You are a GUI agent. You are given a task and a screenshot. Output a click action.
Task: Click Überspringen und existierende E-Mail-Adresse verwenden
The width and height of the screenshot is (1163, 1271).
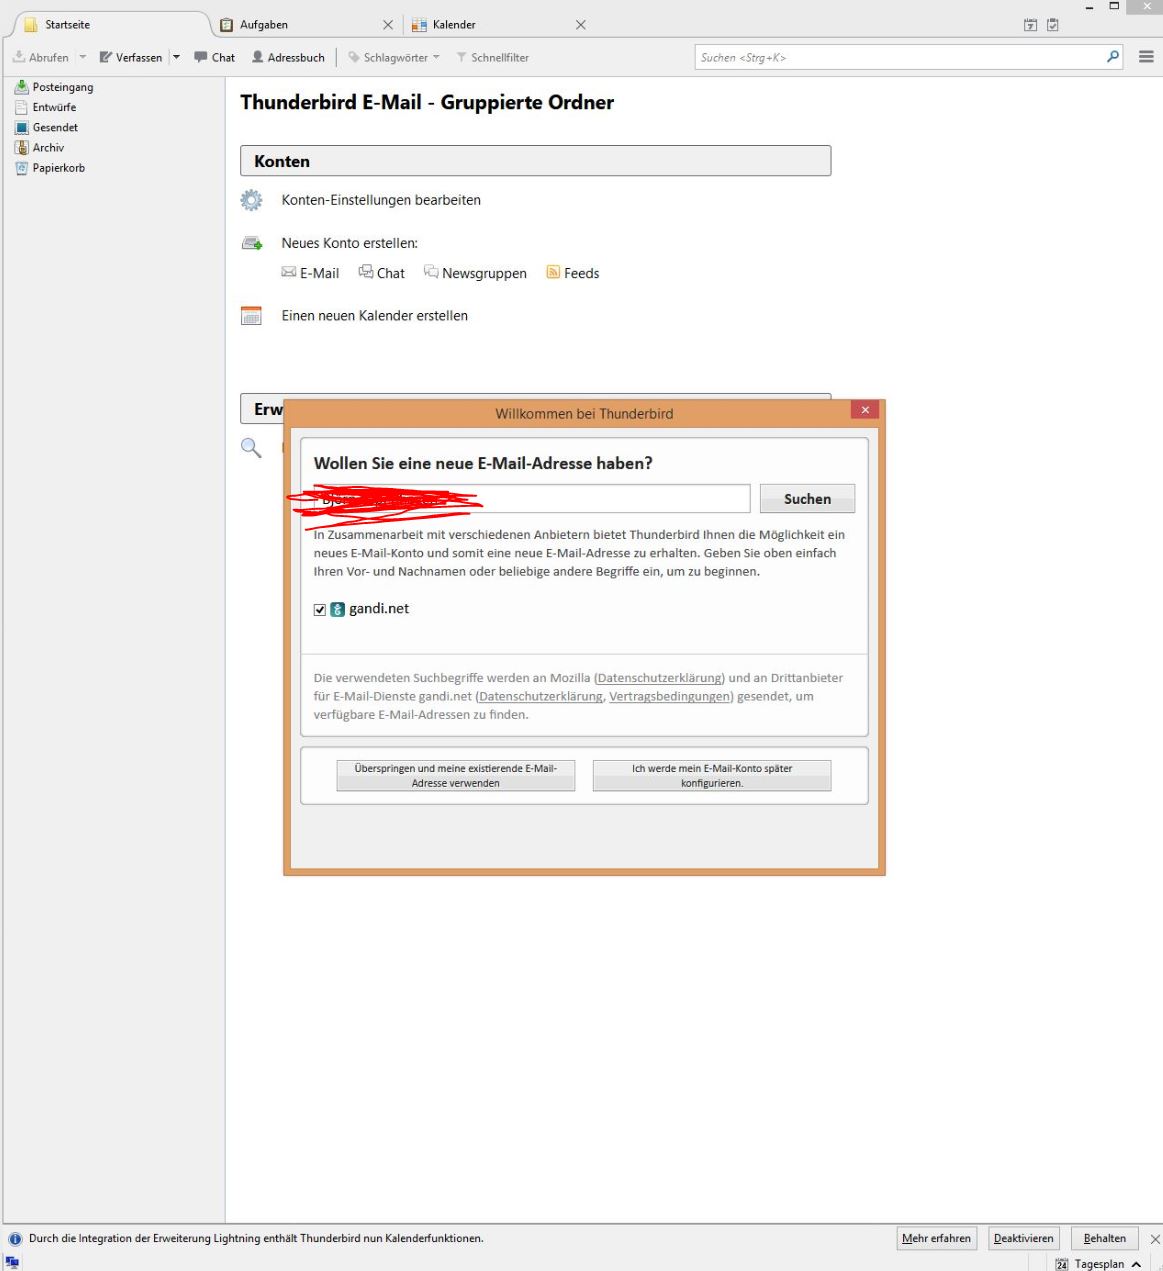455,776
